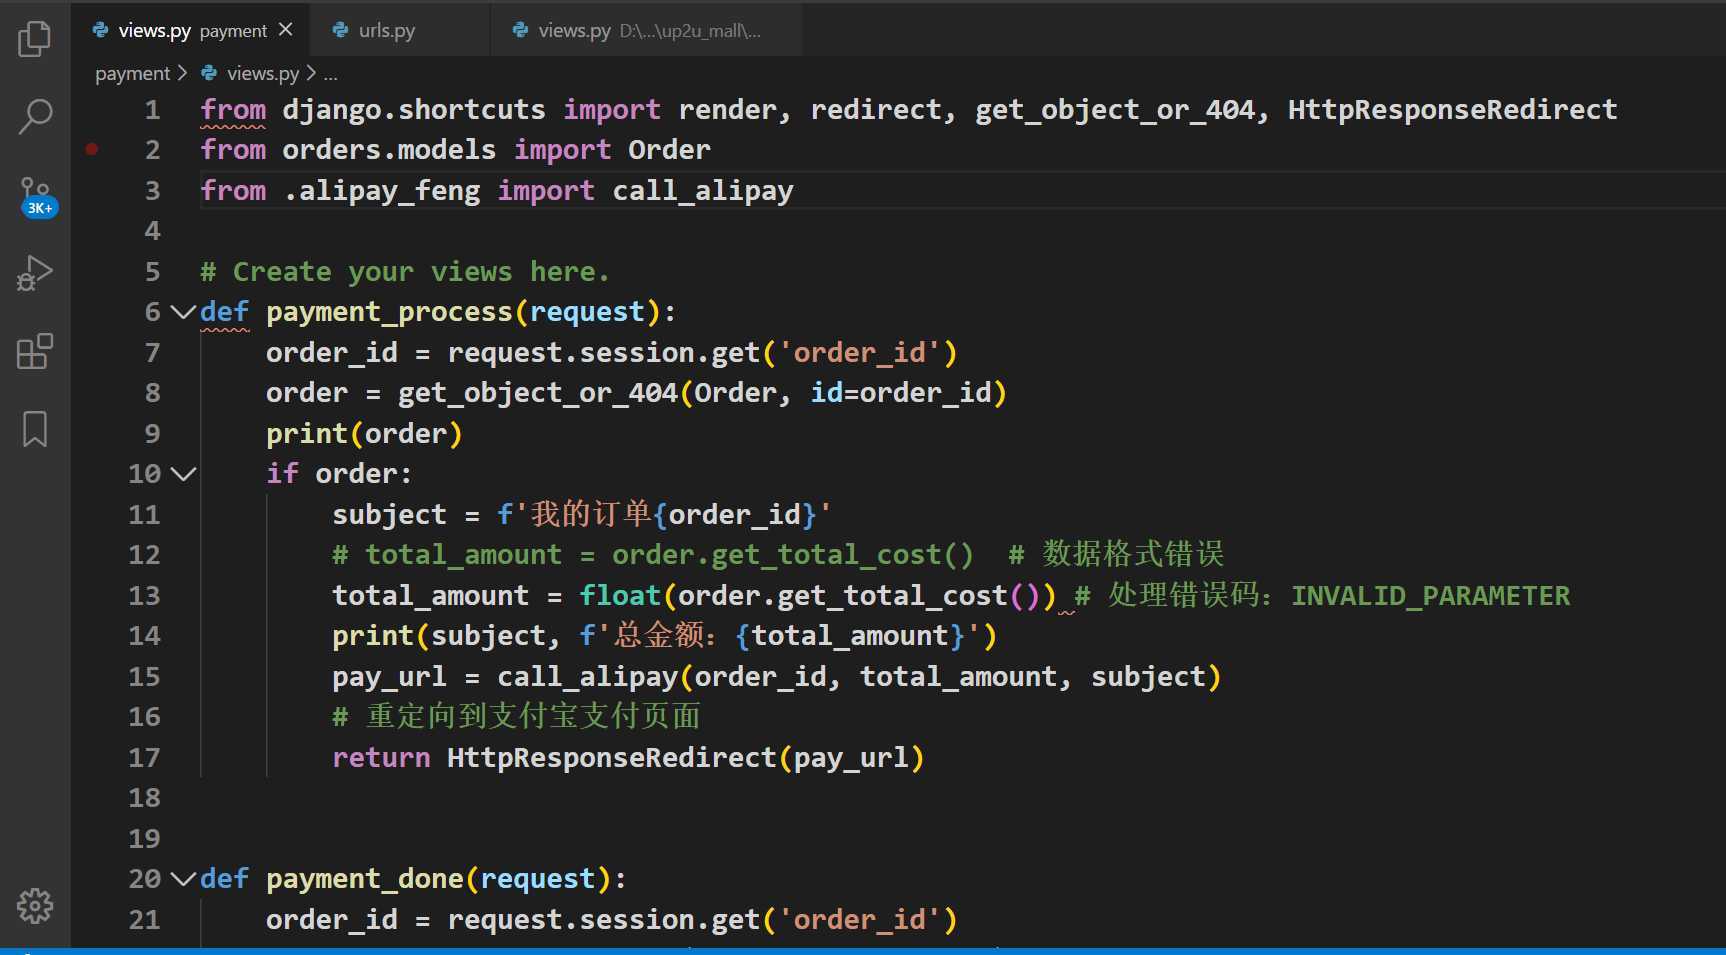Remove the breakpoint dot on line 2
The image size is (1726, 955).
click(x=92, y=149)
